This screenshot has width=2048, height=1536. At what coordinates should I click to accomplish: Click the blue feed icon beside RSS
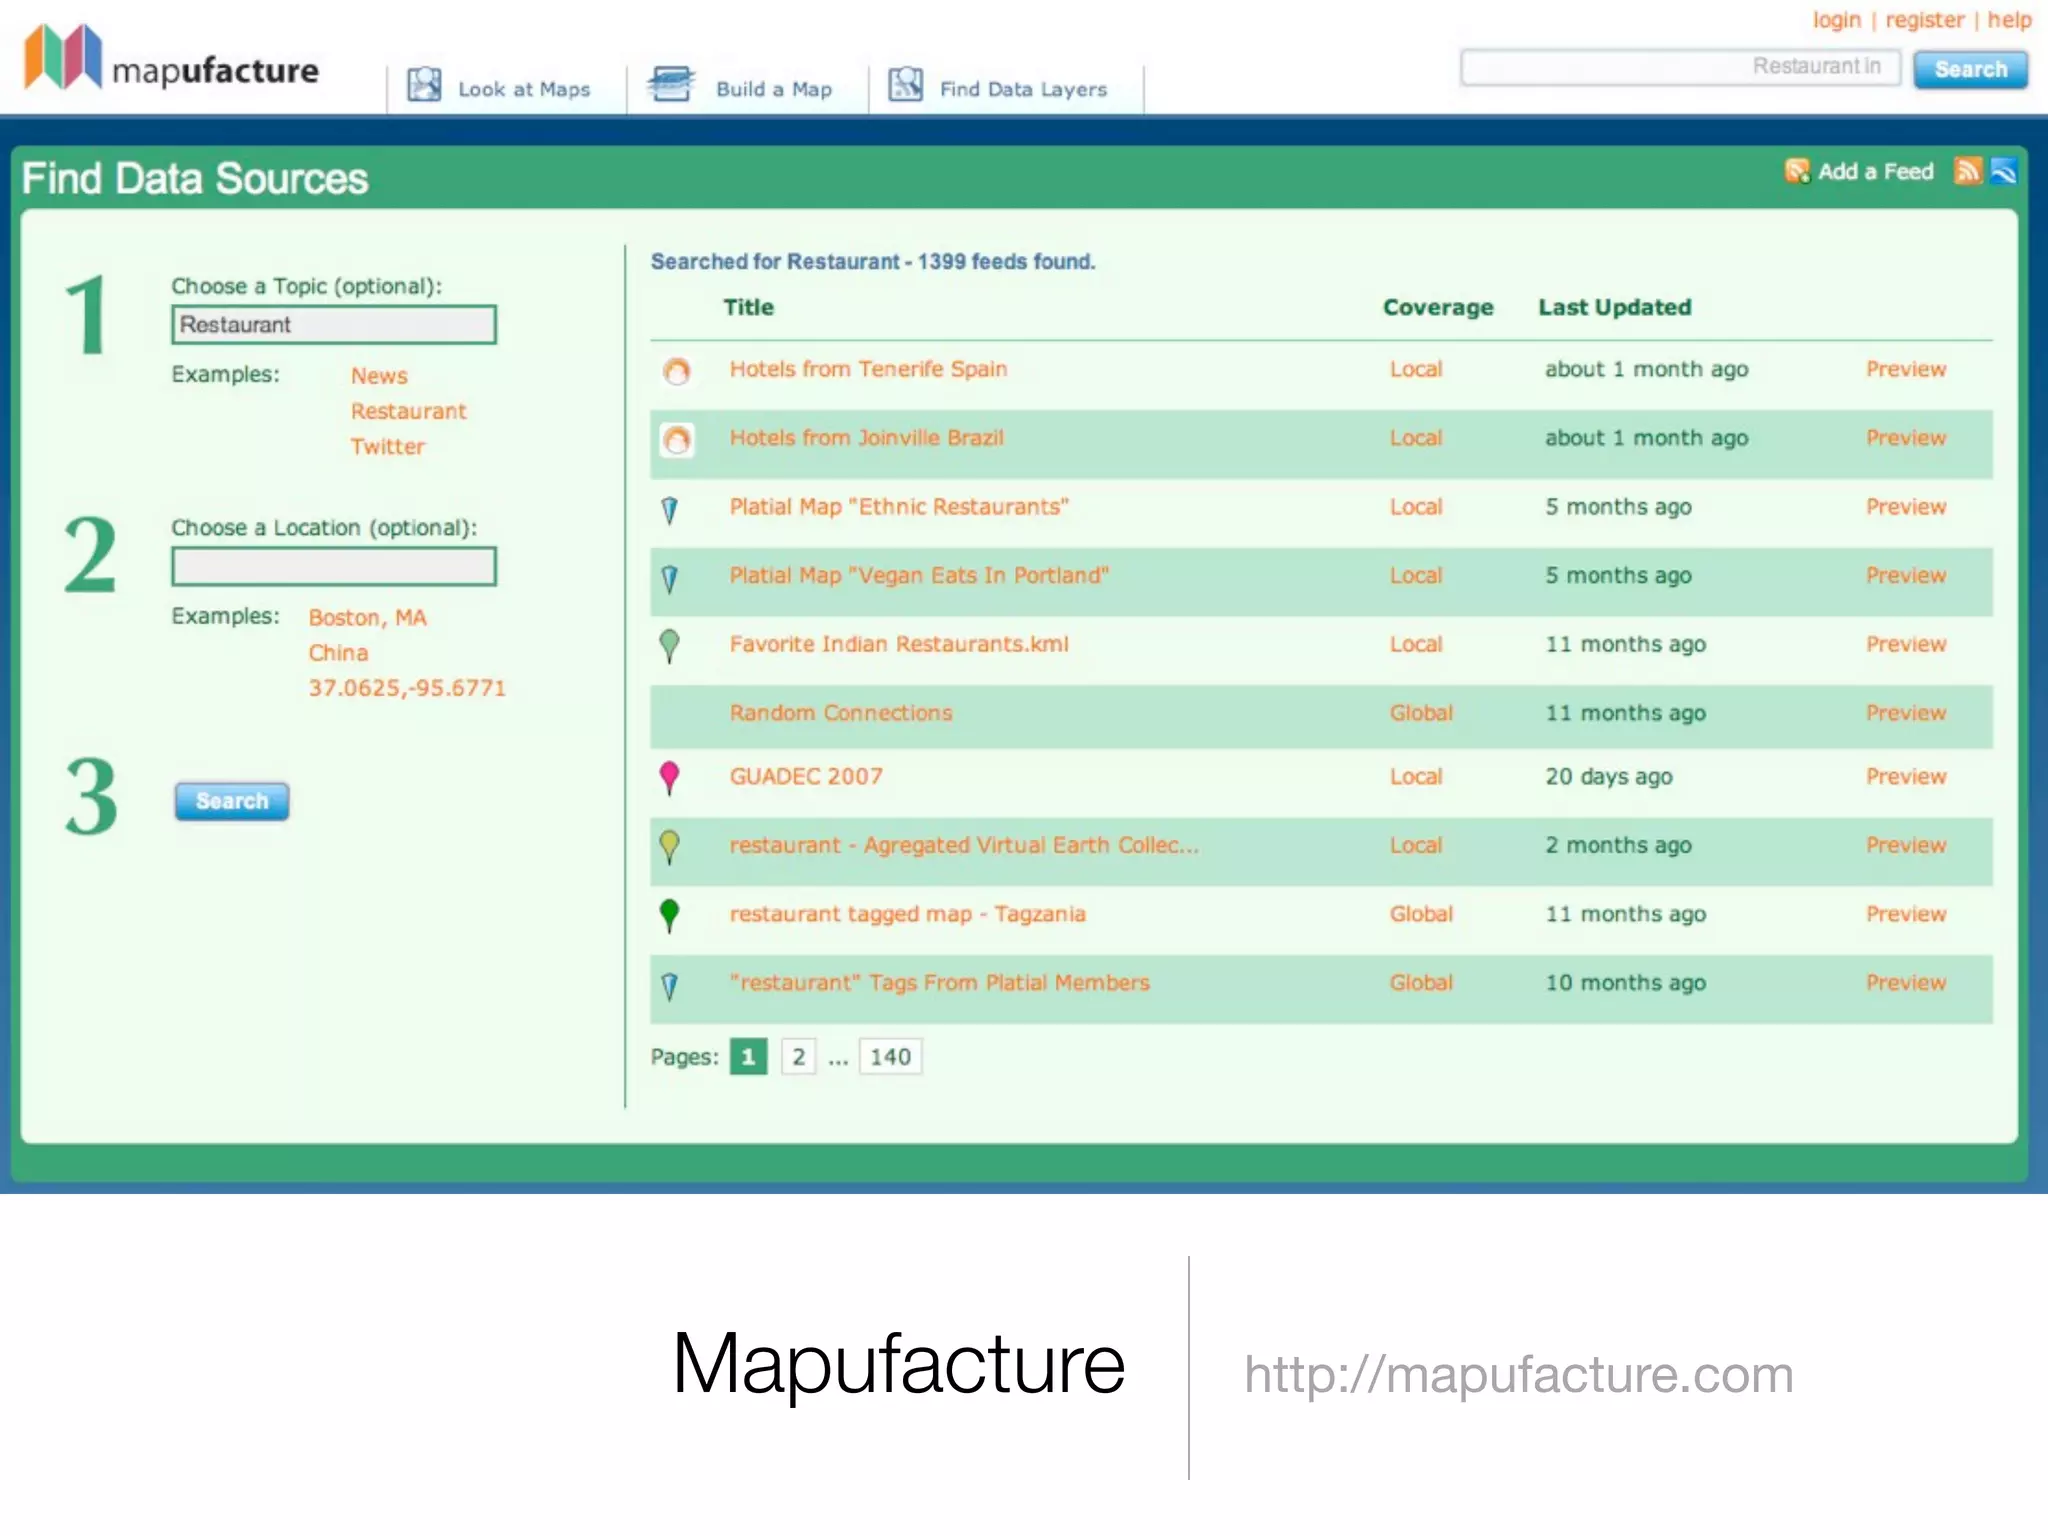coord(2004,171)
